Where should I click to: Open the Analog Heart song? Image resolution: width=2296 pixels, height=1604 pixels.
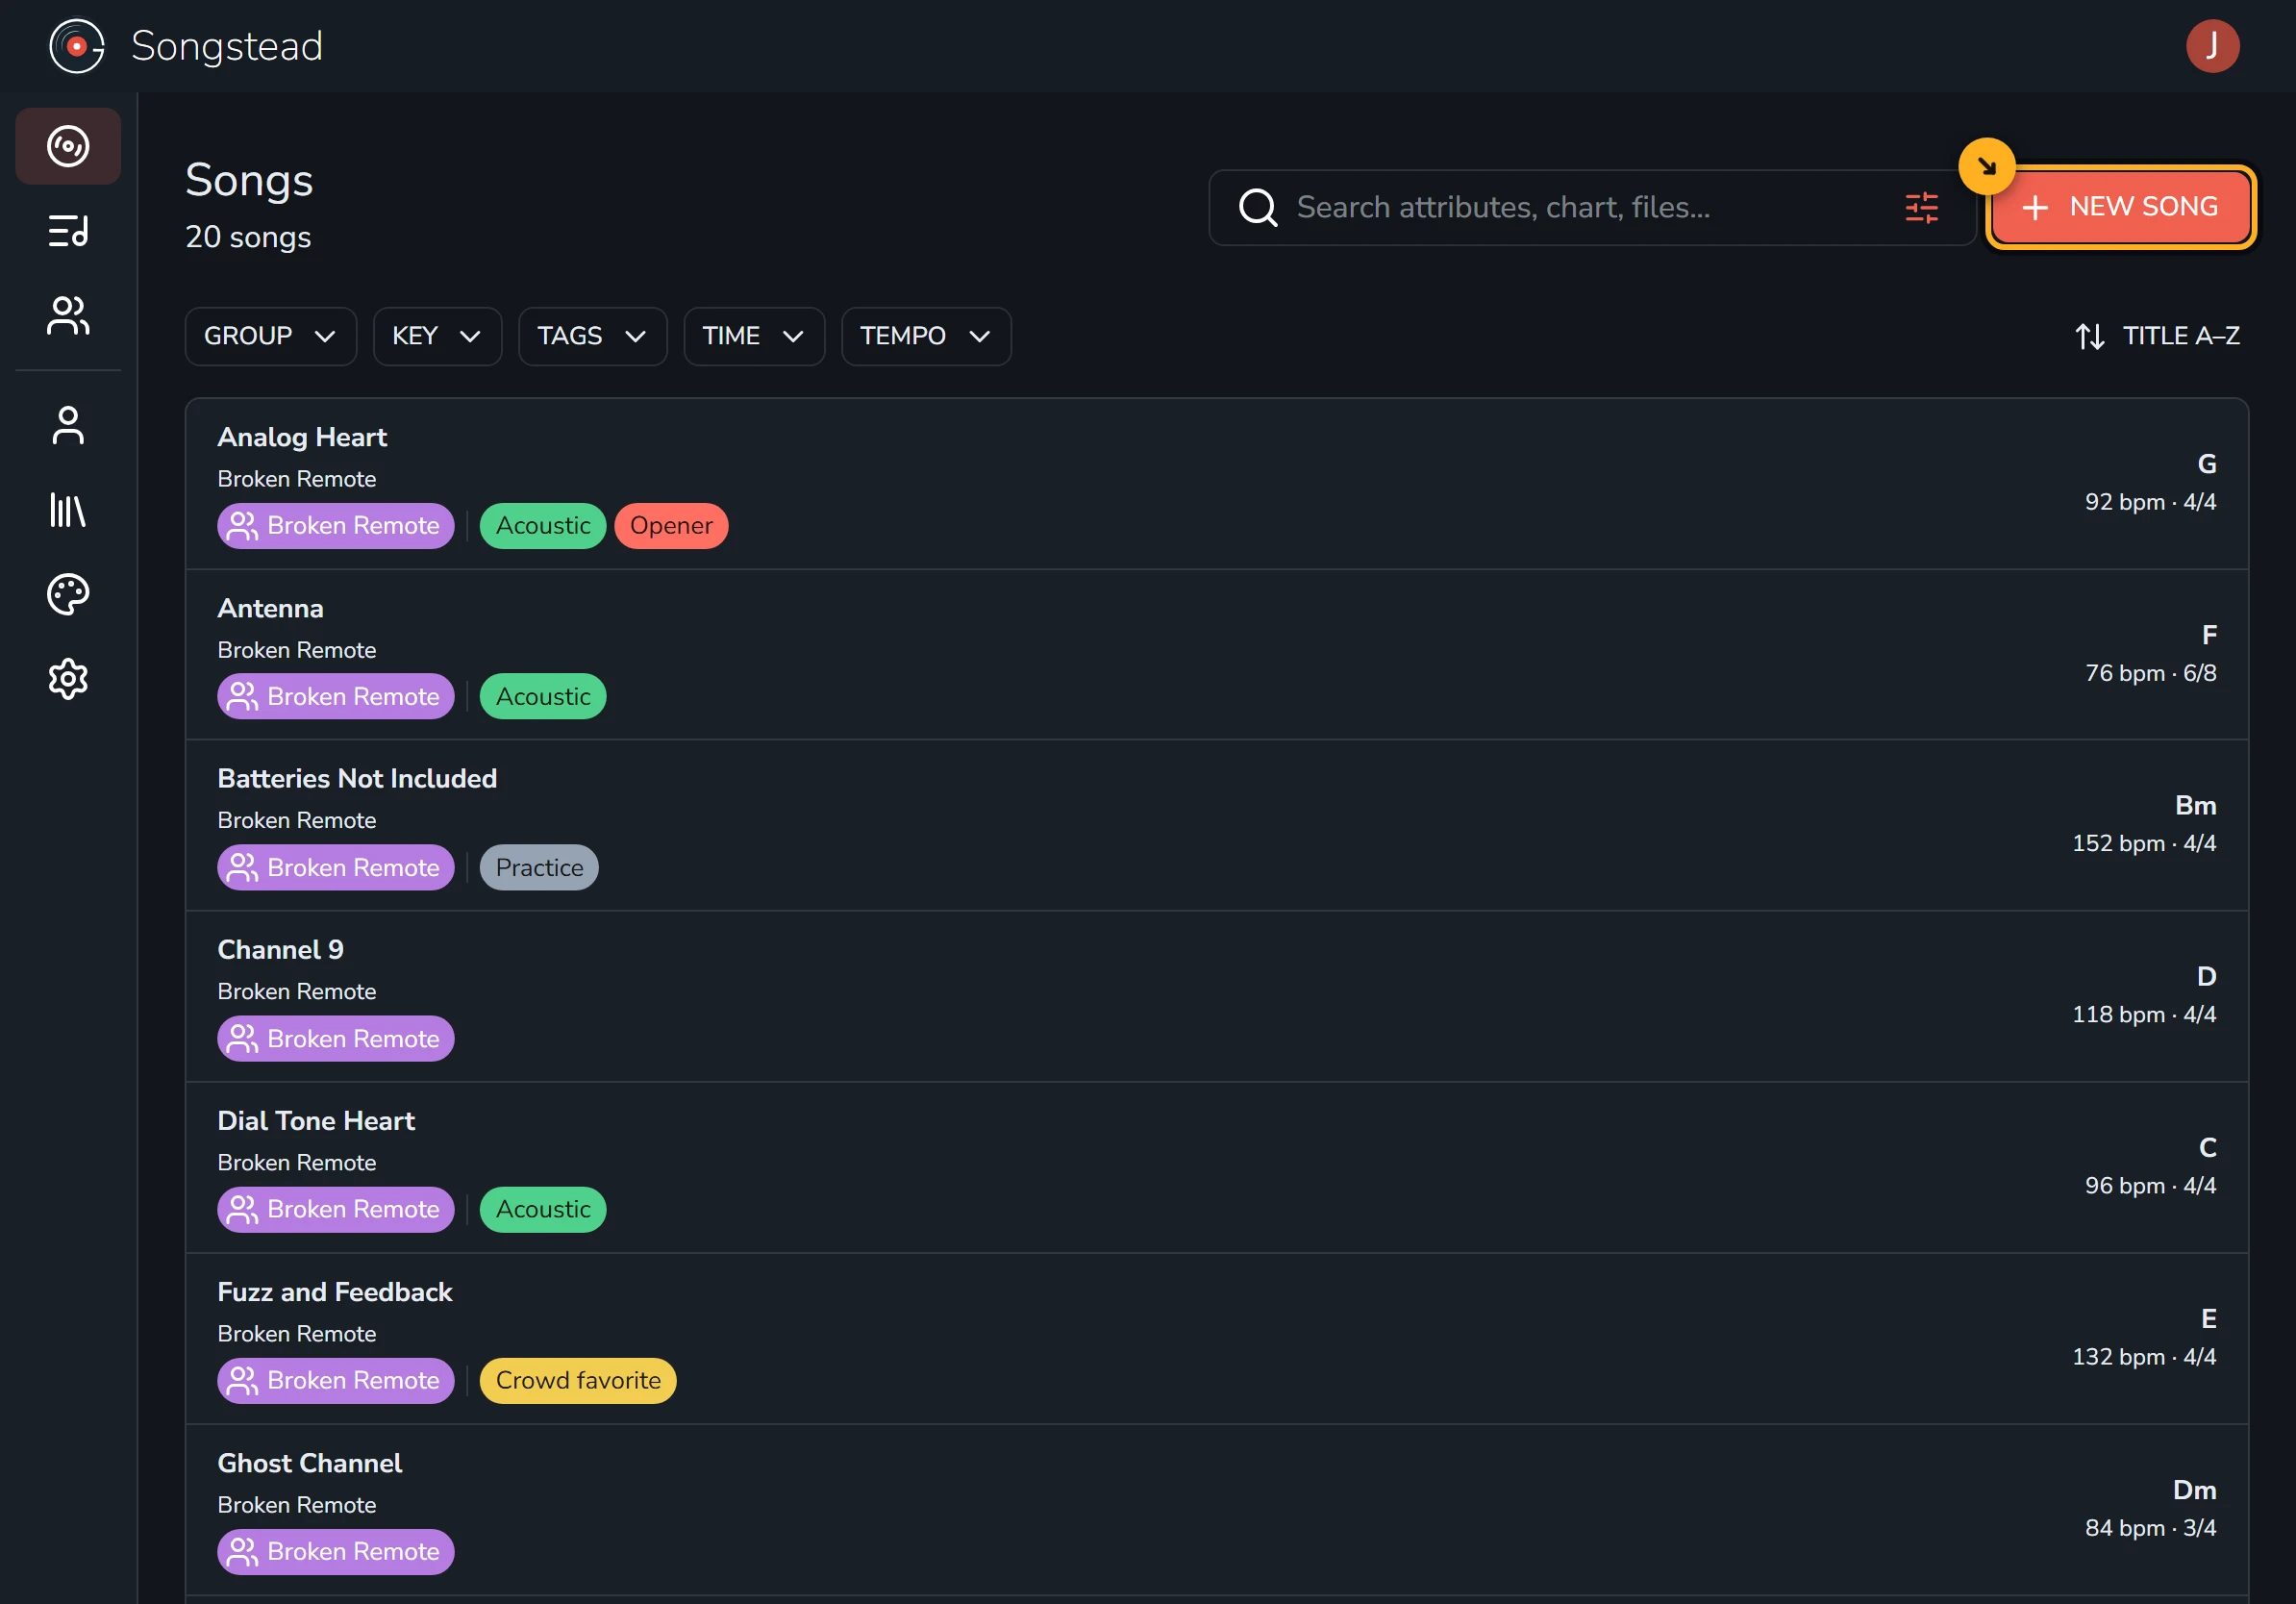coord(1216,485)
